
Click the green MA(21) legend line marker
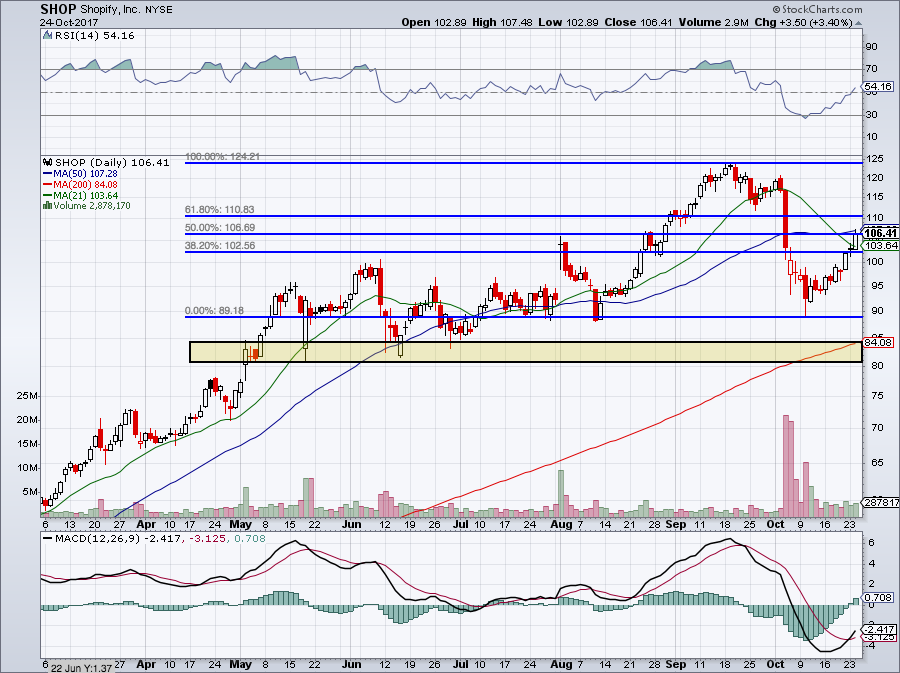click(x=48, y=196)
